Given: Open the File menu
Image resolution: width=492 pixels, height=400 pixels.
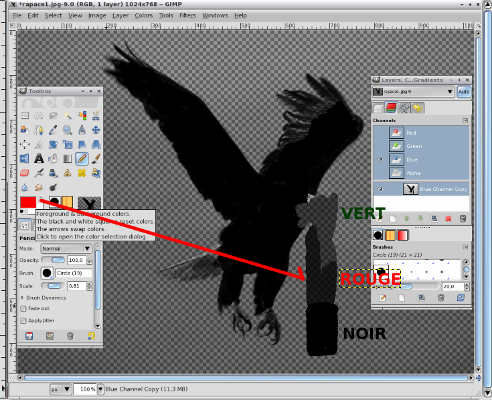Looking at the screenshot, I should (17, 16).
